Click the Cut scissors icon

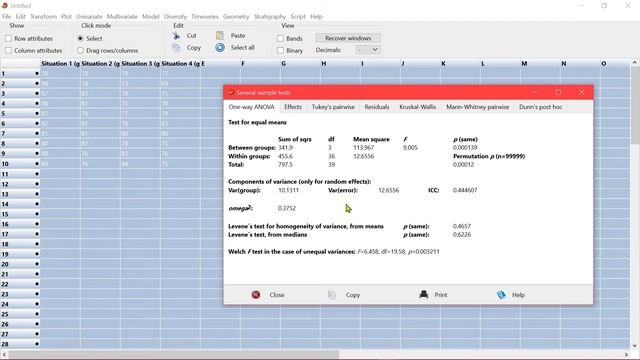click(x=176, y=36)
